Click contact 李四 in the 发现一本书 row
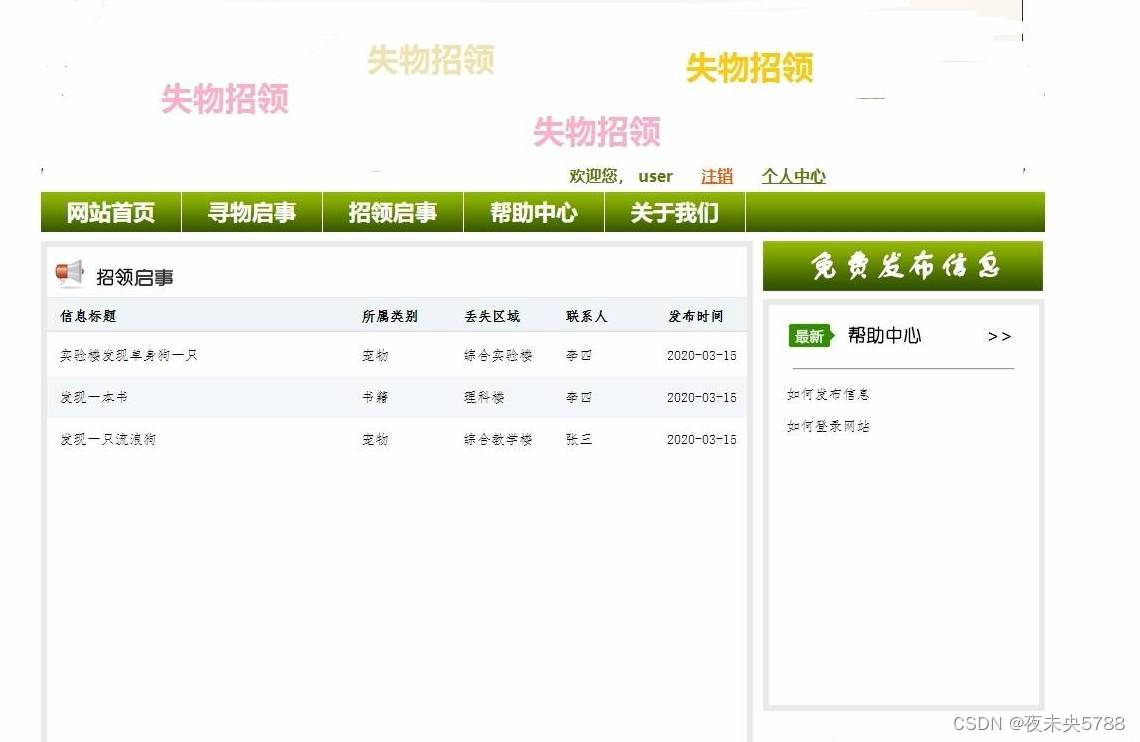1140x742 pixels. (x=579, y=397)
